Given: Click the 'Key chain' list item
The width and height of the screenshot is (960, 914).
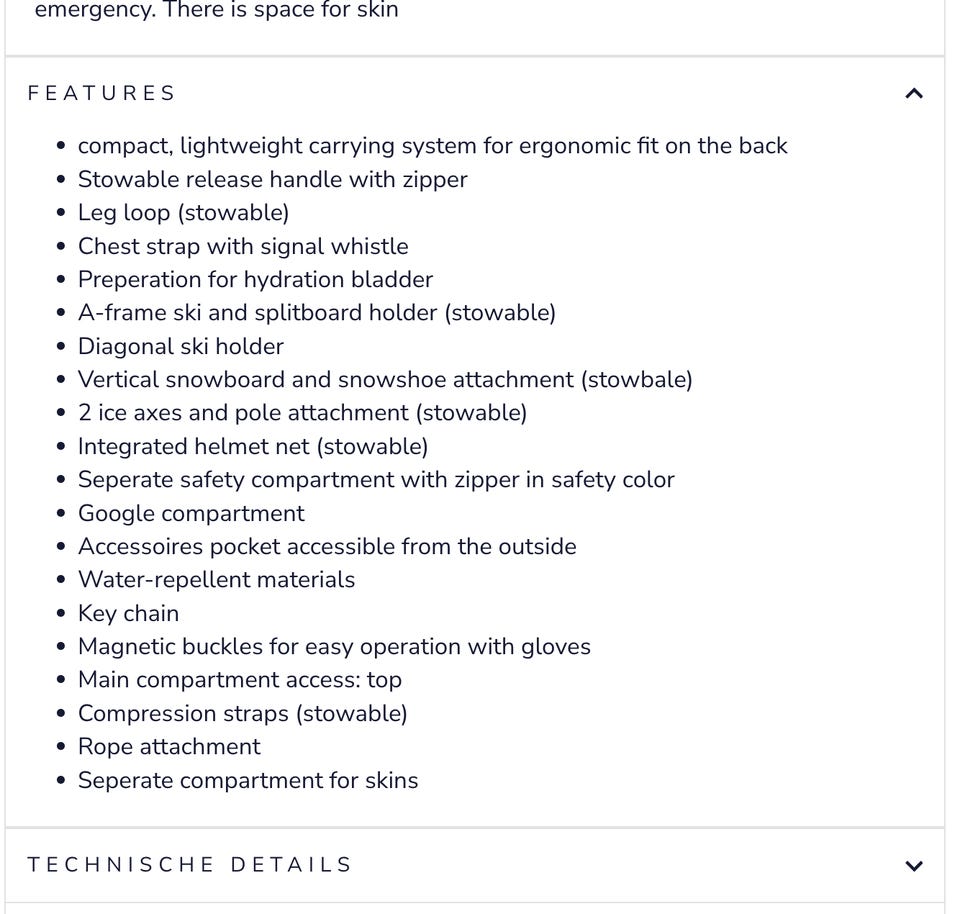Looking at the screenshot, I should 128,614.
